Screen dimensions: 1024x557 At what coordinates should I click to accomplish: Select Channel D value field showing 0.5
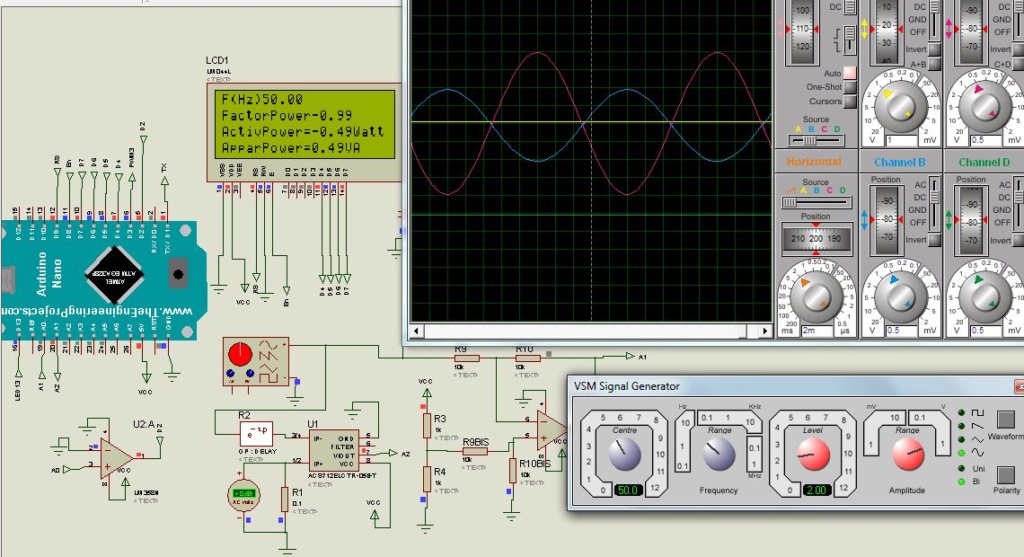point(987,330)
